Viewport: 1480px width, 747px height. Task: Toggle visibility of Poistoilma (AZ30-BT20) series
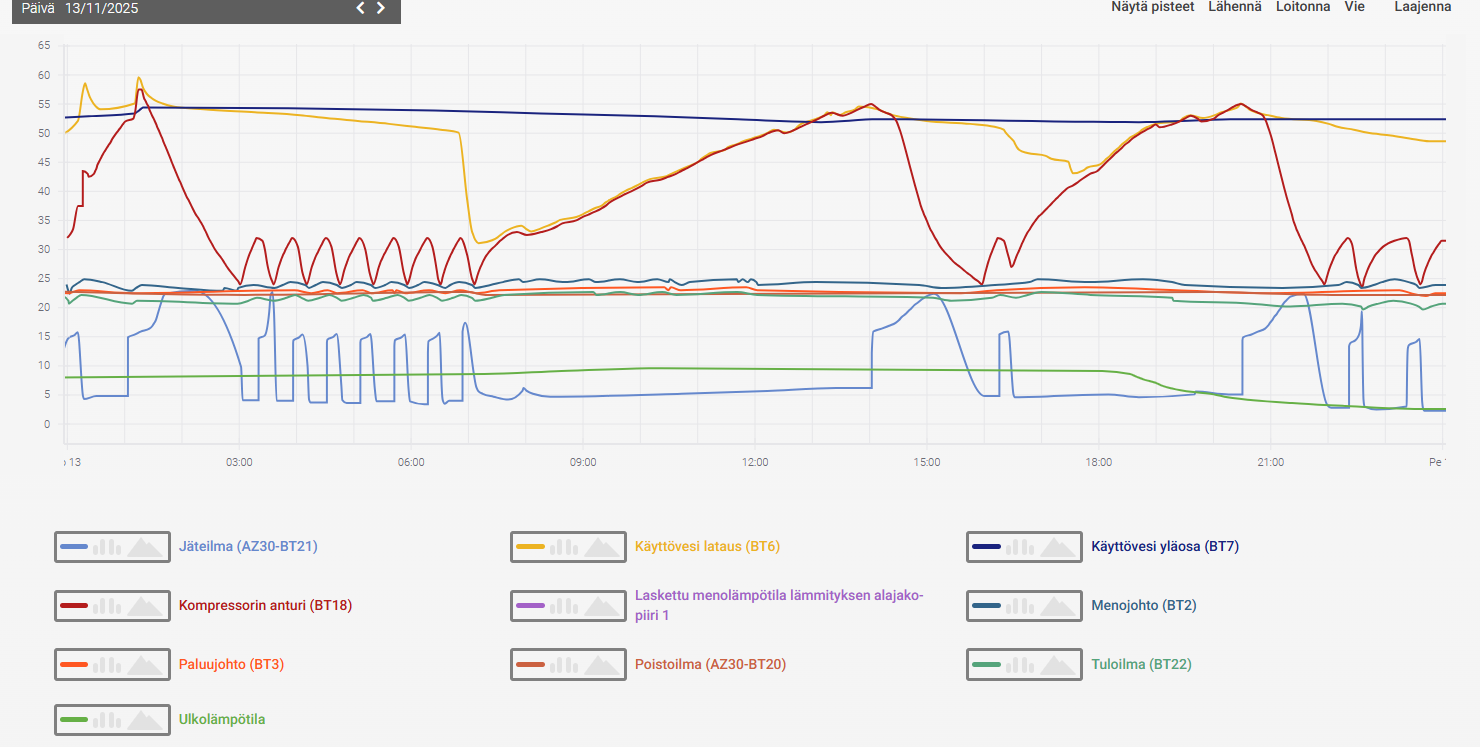[710, 664]
